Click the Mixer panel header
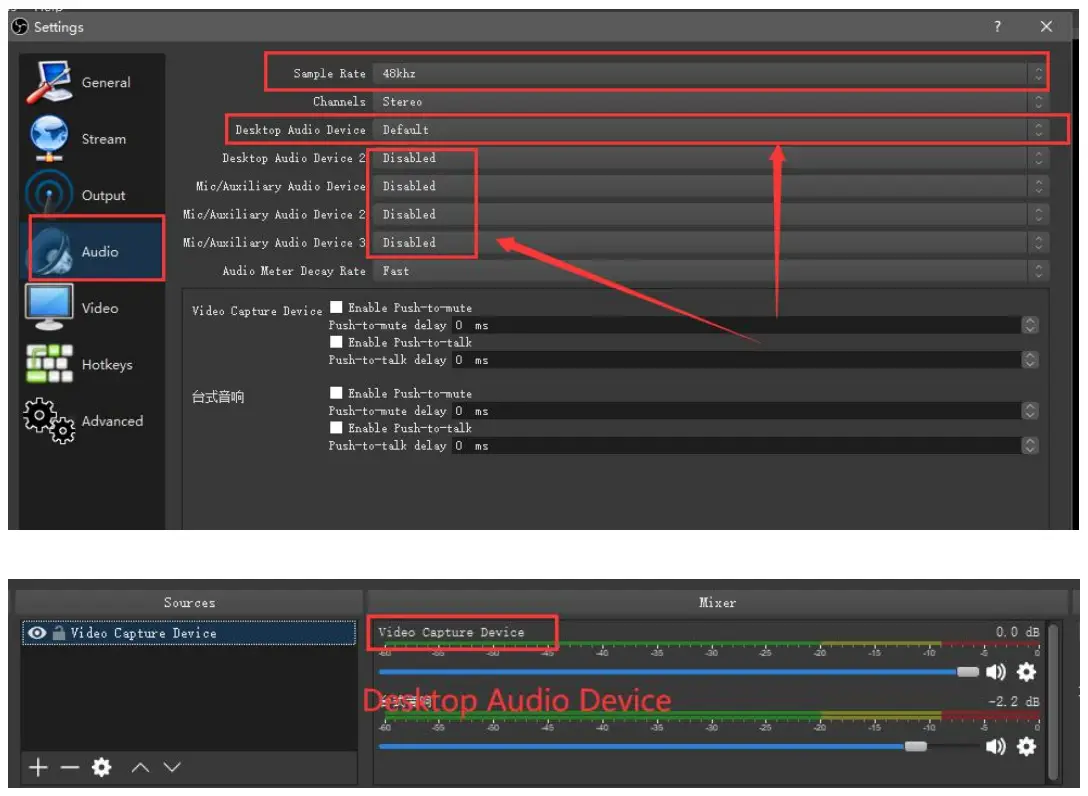This screenshot has height=796, width=1088. point(717,602)
